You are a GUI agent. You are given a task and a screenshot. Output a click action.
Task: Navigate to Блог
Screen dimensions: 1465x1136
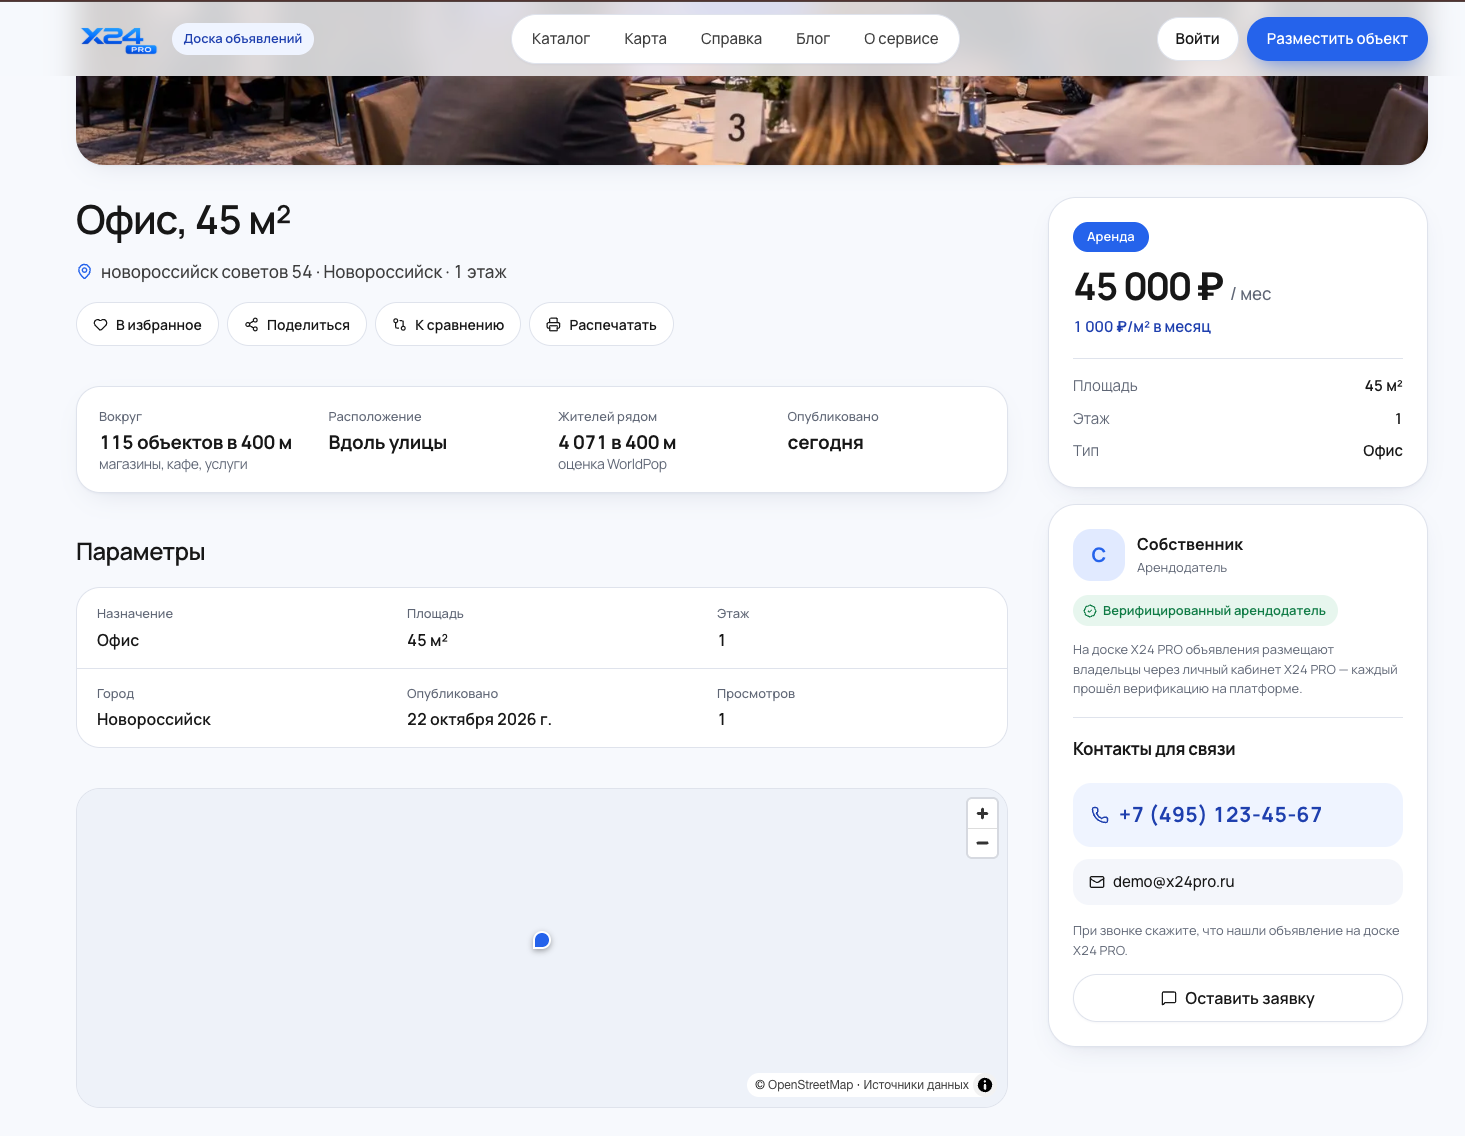(813, 39)
